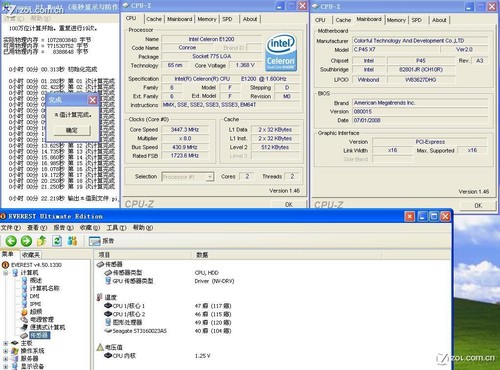
Task: Open SPD tab in CPU-Z processor window
Action: 227,19
